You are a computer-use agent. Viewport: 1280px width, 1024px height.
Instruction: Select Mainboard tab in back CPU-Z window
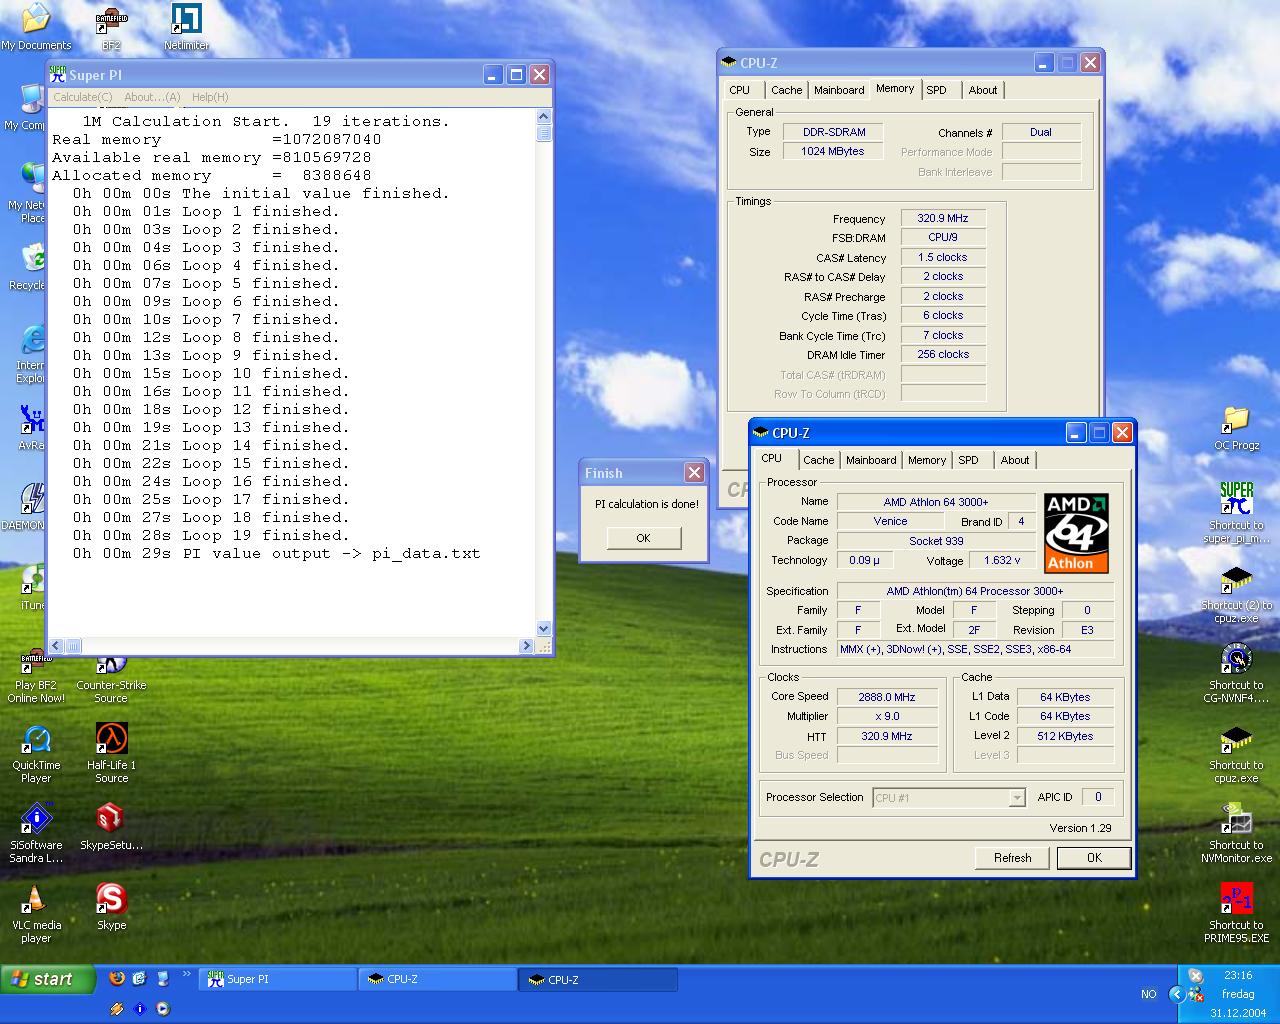[x=839, y=90]
